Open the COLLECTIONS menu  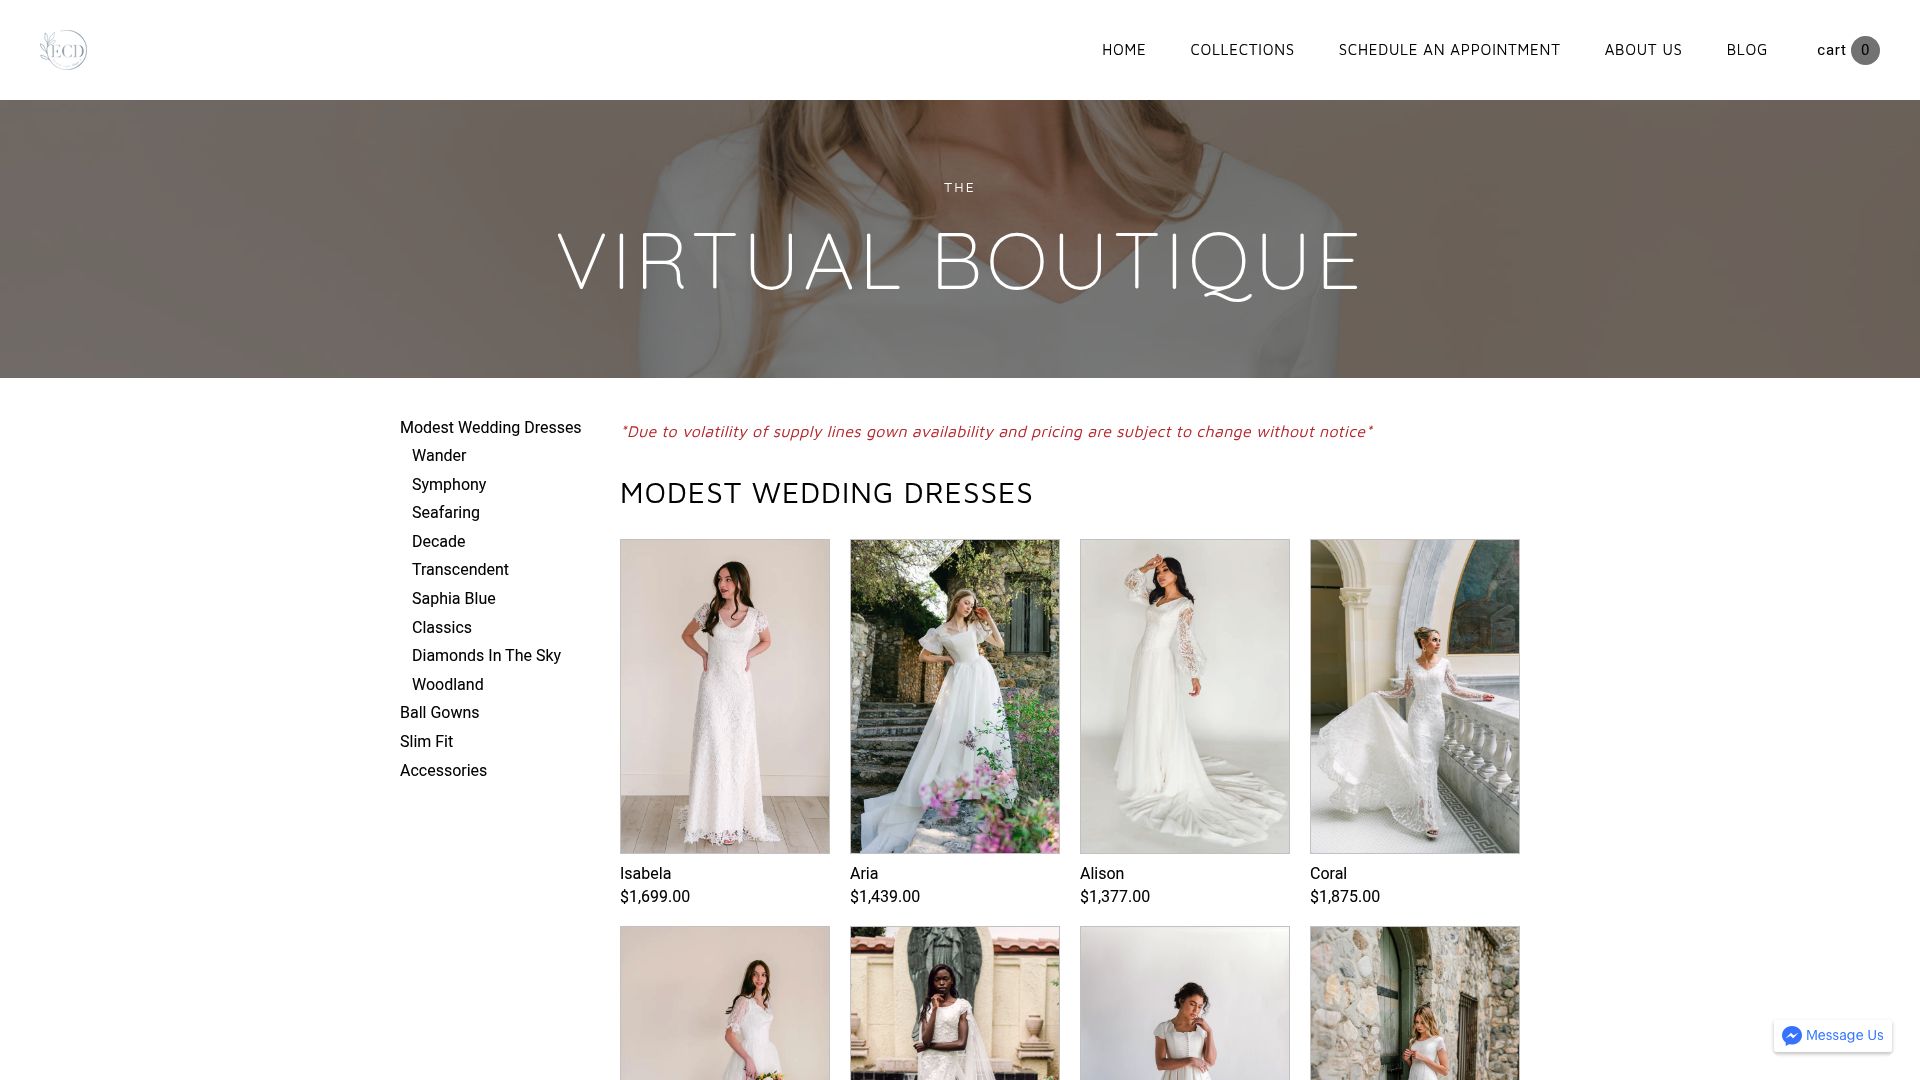(x=1242, y=49)
